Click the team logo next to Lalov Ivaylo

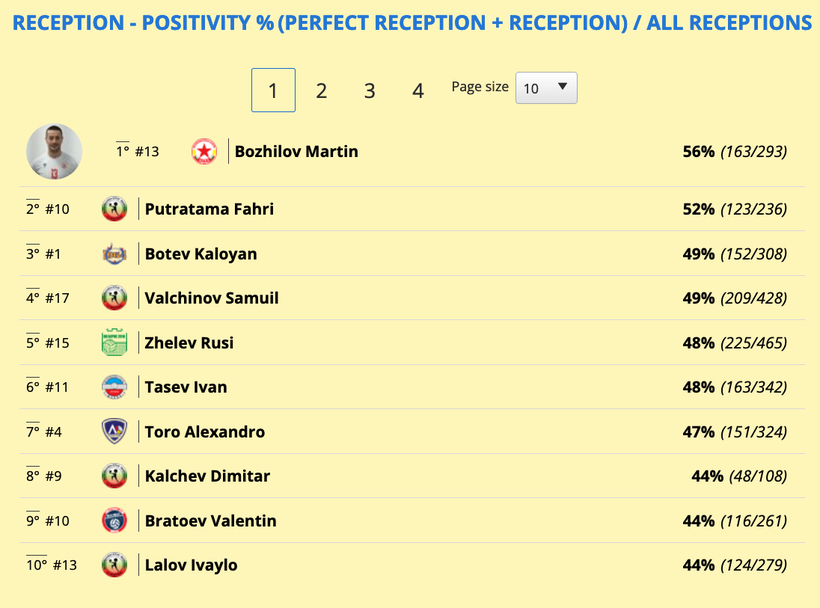[114, 565]
